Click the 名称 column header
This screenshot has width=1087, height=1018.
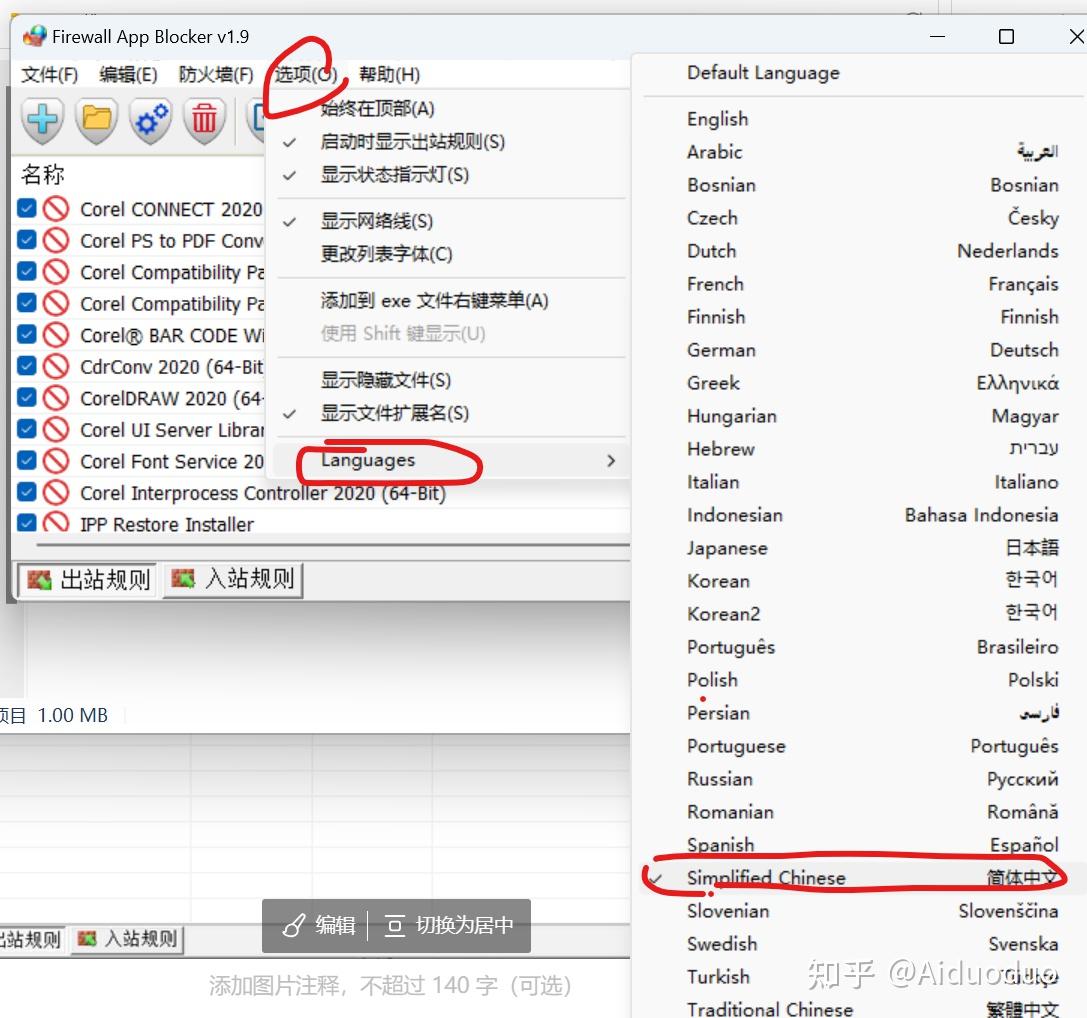41,173
